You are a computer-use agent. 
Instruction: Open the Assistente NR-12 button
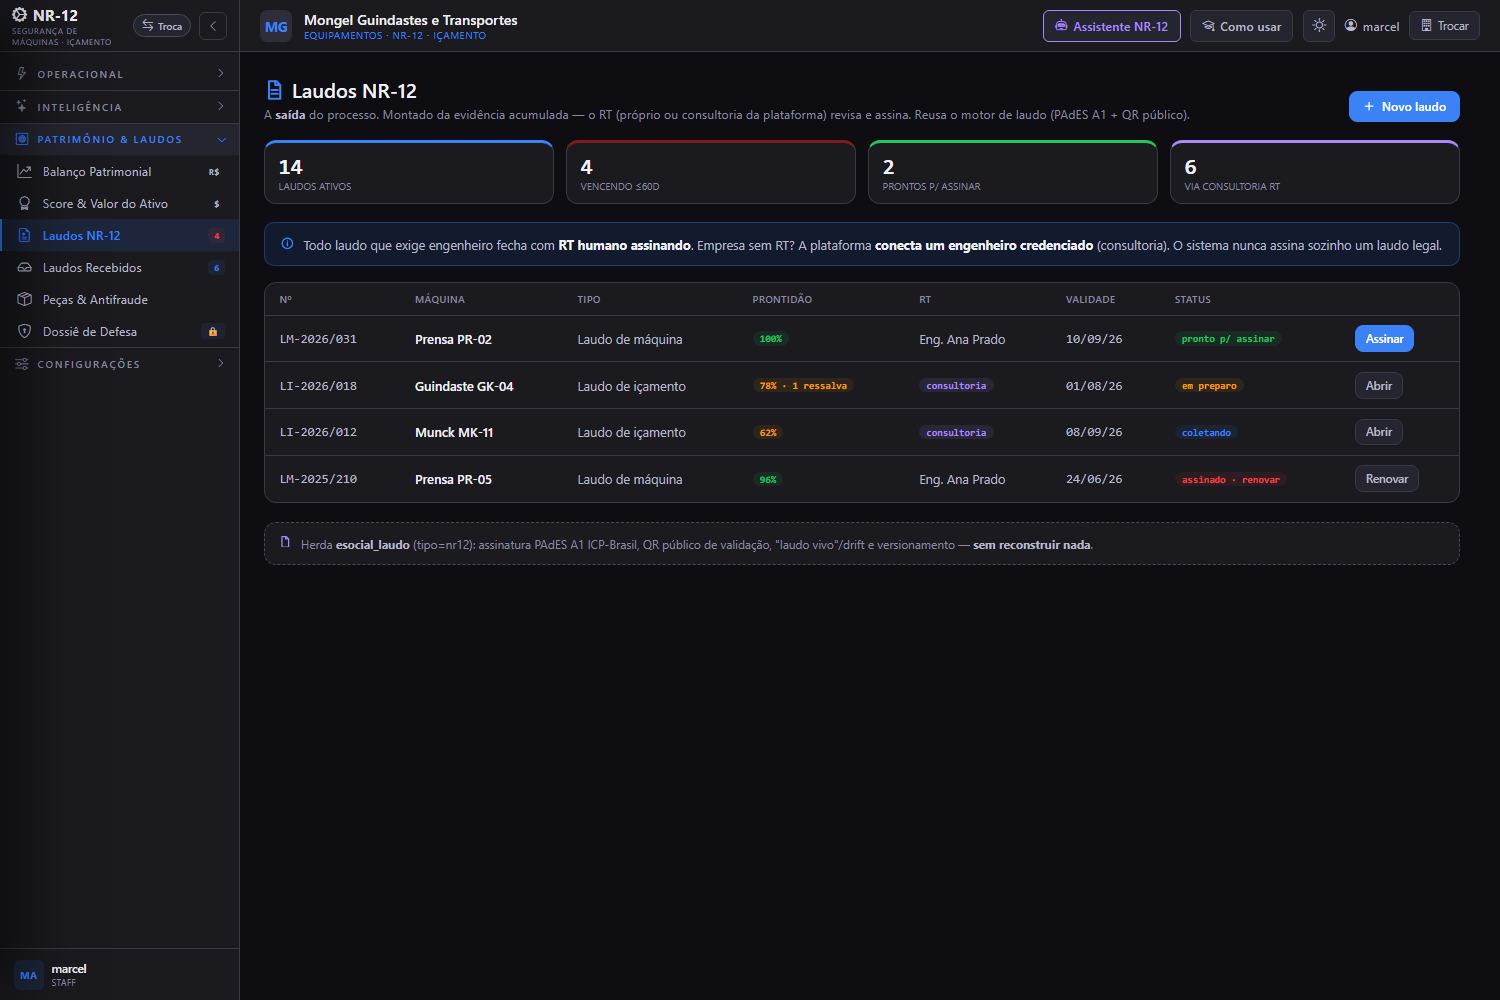(1111, 26)
